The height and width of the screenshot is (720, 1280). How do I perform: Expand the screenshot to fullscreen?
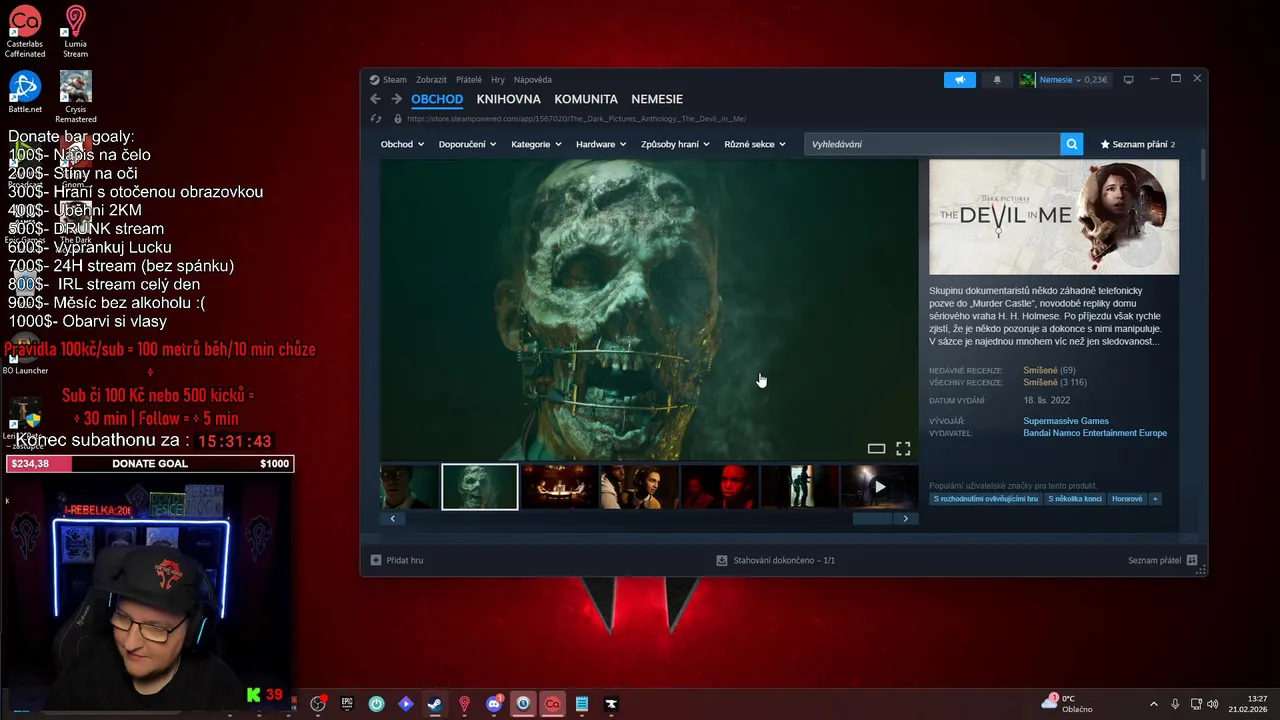[x=903, y=449]
